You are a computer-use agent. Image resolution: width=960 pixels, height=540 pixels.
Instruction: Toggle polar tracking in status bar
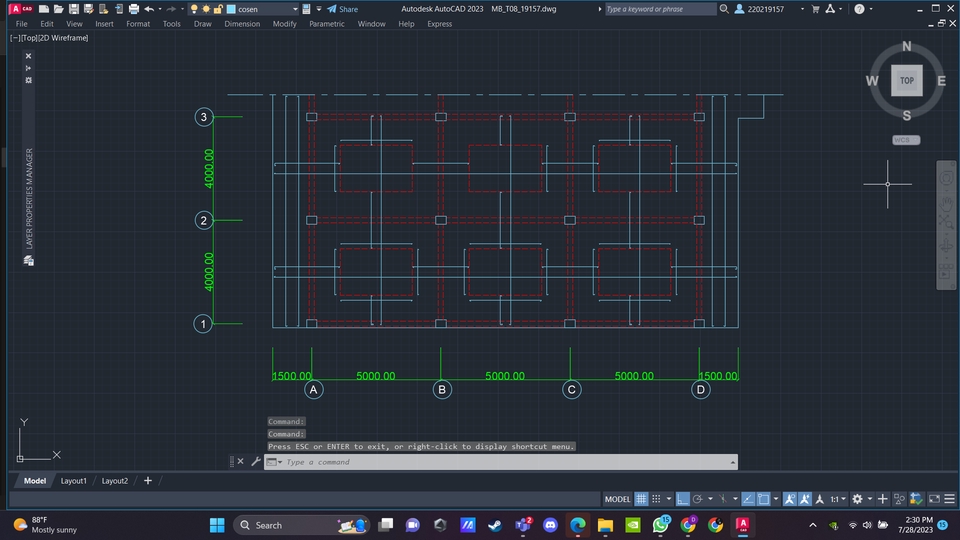697,499
